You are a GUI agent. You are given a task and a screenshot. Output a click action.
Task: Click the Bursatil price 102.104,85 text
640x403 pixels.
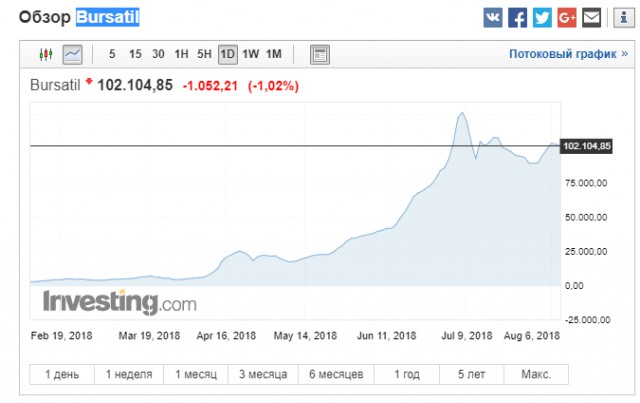(135, 85)
